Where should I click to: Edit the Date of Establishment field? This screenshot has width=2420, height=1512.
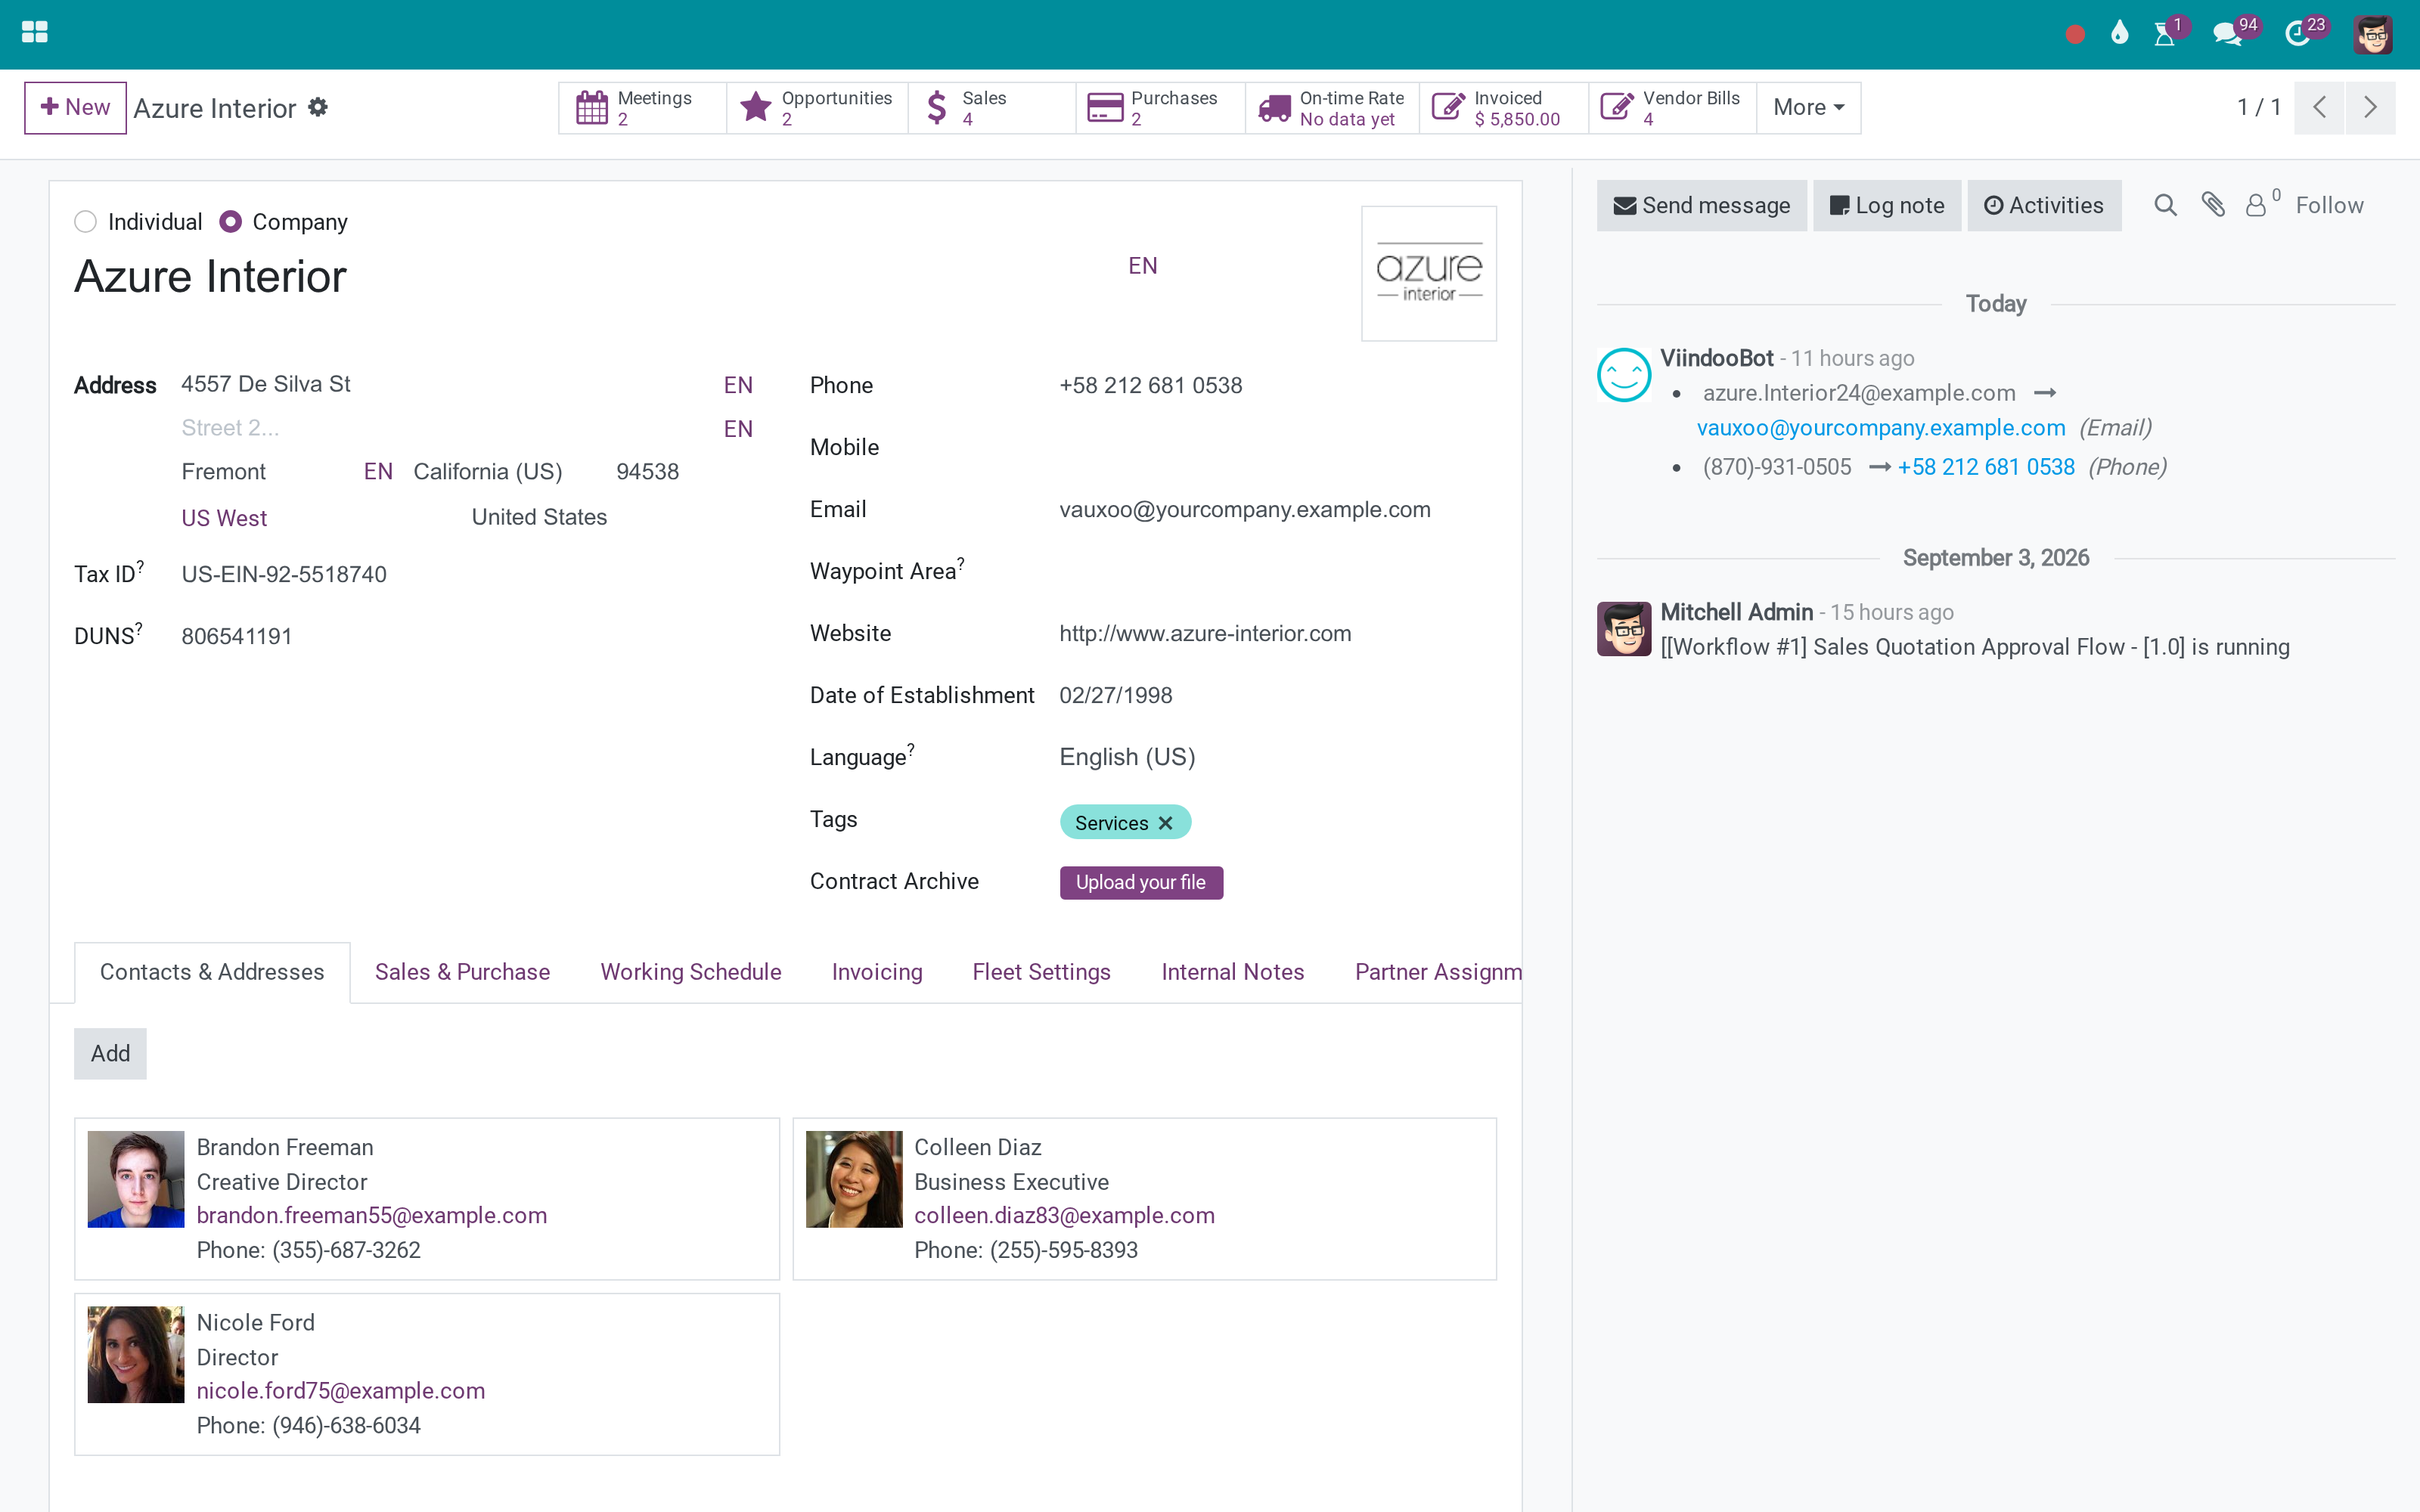coord(1277,695)
